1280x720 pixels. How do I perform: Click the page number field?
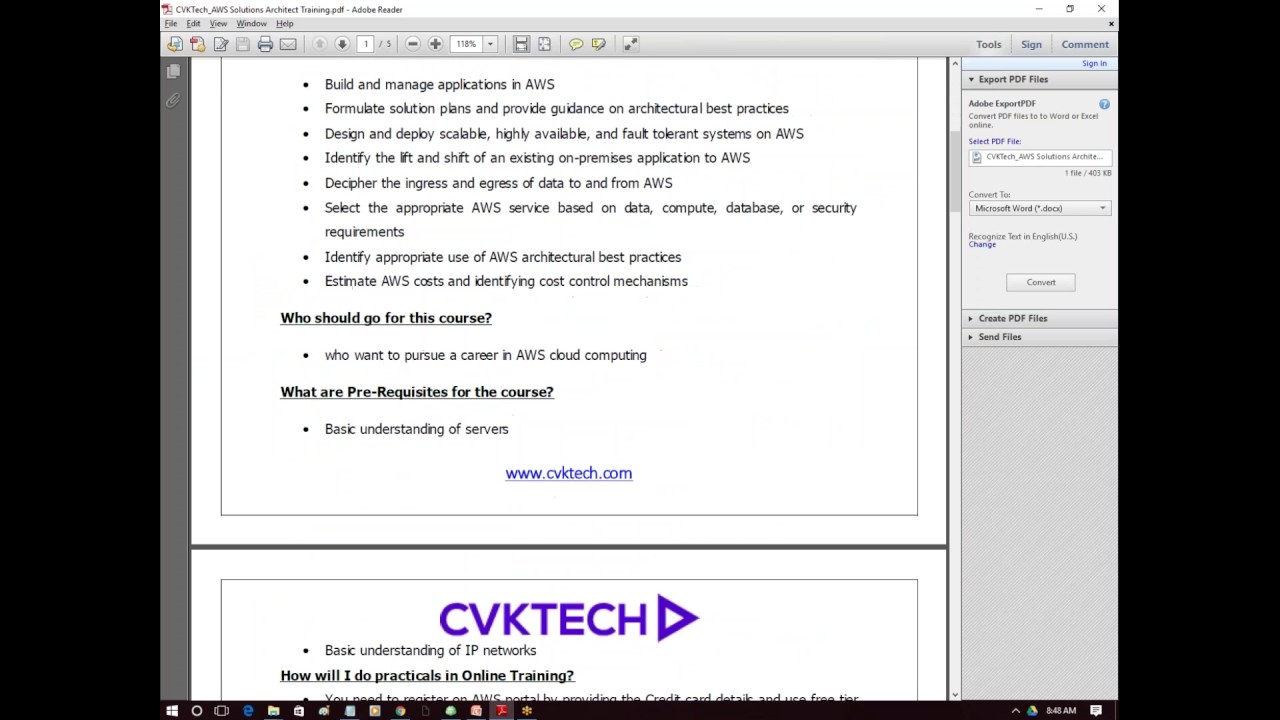pos(366,44)
